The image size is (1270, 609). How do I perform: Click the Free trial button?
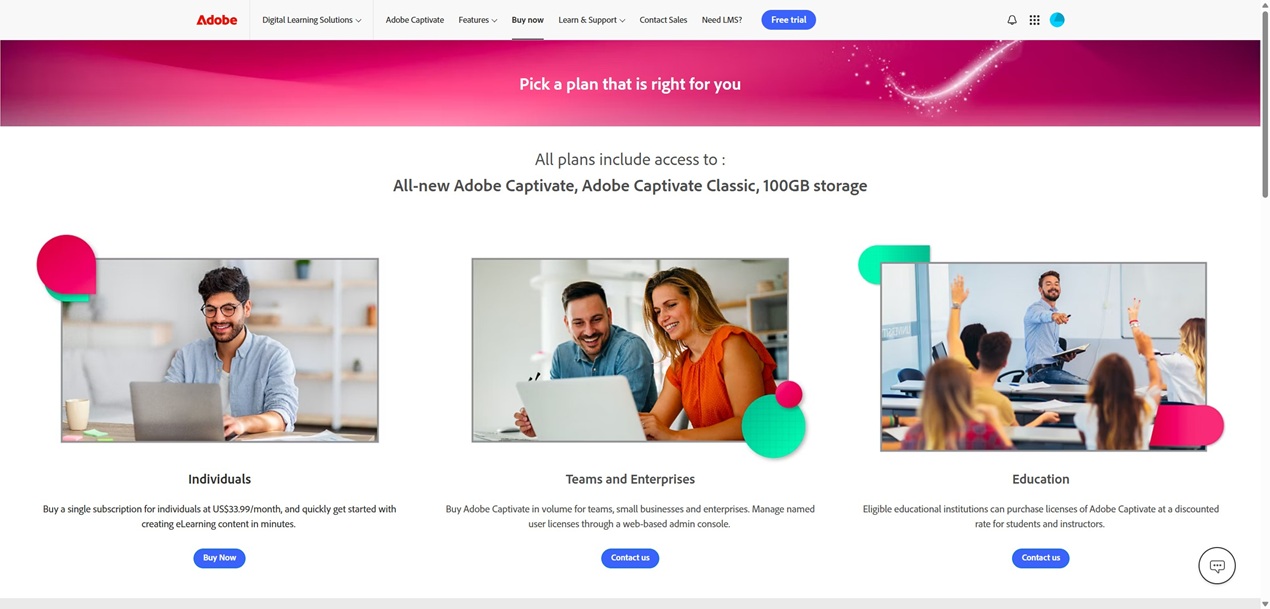coord(788,20)
